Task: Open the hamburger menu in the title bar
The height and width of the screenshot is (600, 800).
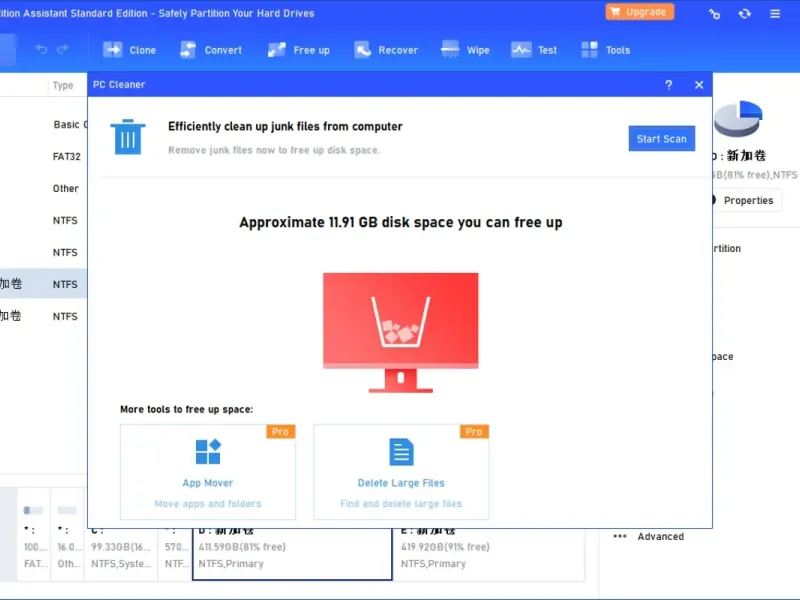Action: click(x=775, y=14)
